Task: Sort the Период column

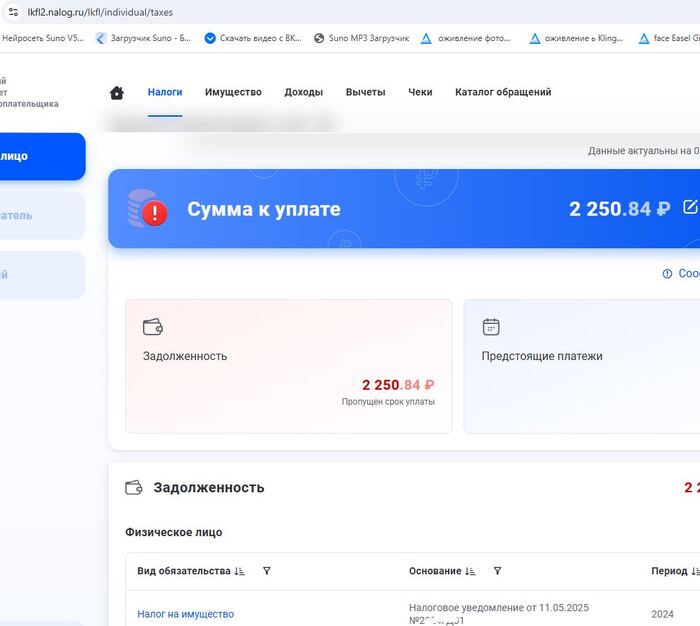Action: (695, 571)
